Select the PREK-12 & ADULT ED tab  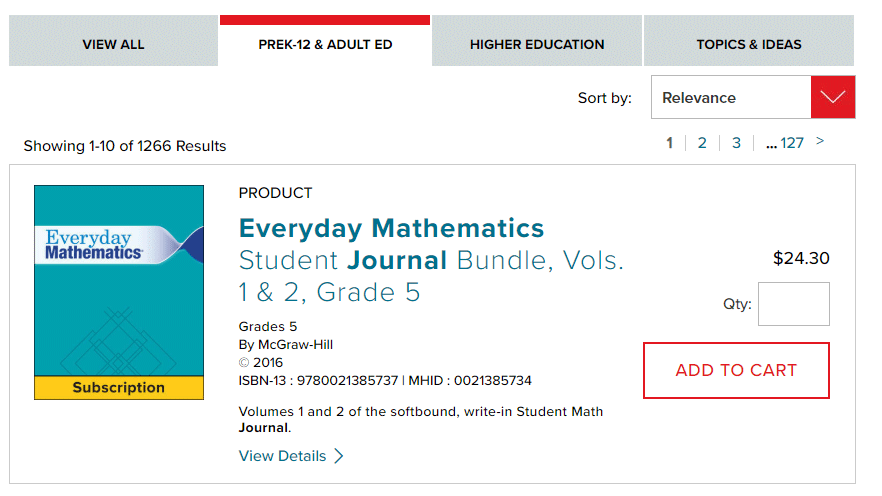point(325,44)
